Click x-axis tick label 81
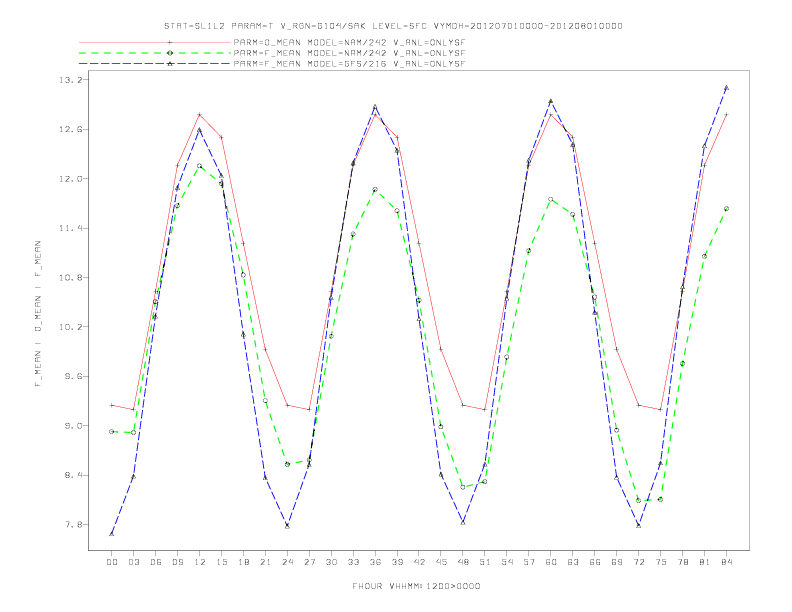 (x=705, y=562)
